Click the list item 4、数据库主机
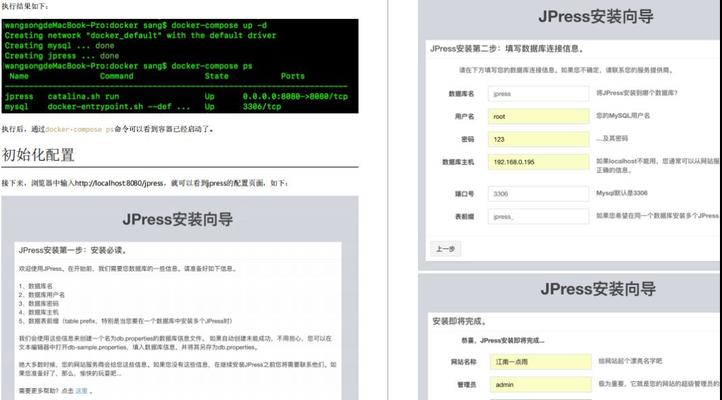This screenshot has height=400, width=722. 39,312
